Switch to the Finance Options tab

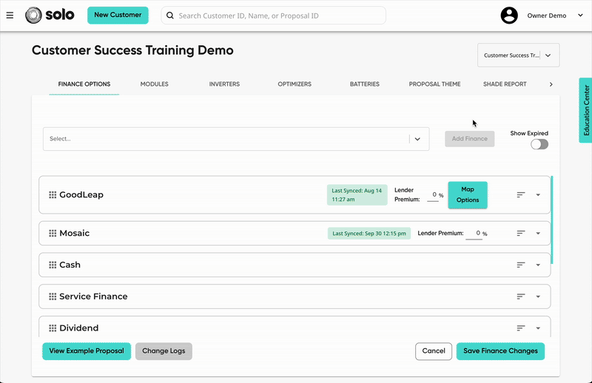click(x=84, y=84)
